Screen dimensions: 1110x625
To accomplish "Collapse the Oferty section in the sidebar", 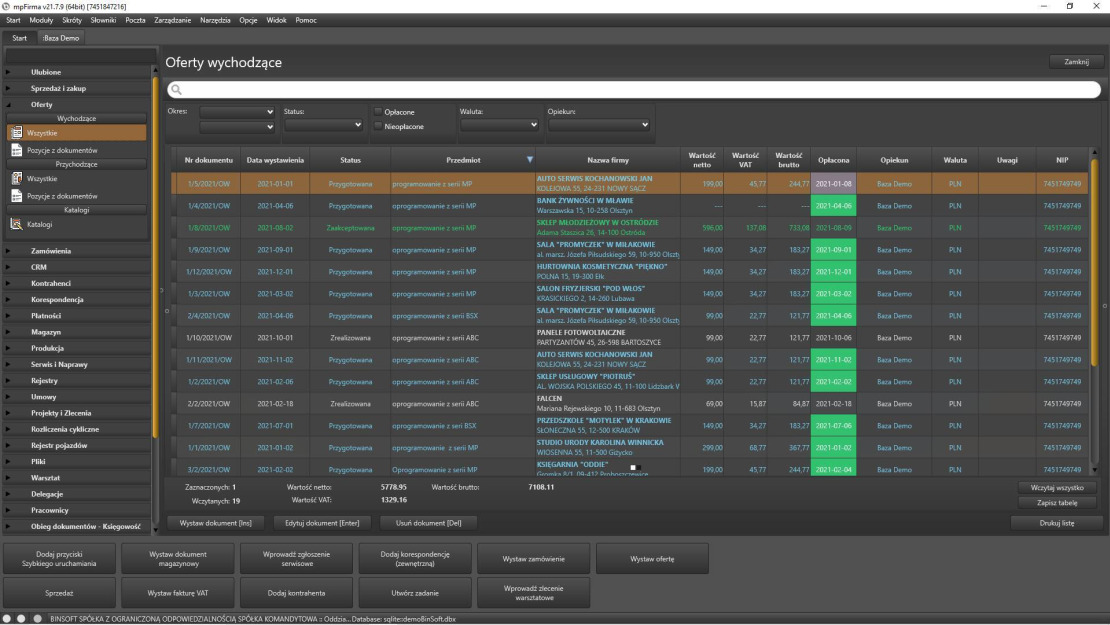I will click(8, 105).
